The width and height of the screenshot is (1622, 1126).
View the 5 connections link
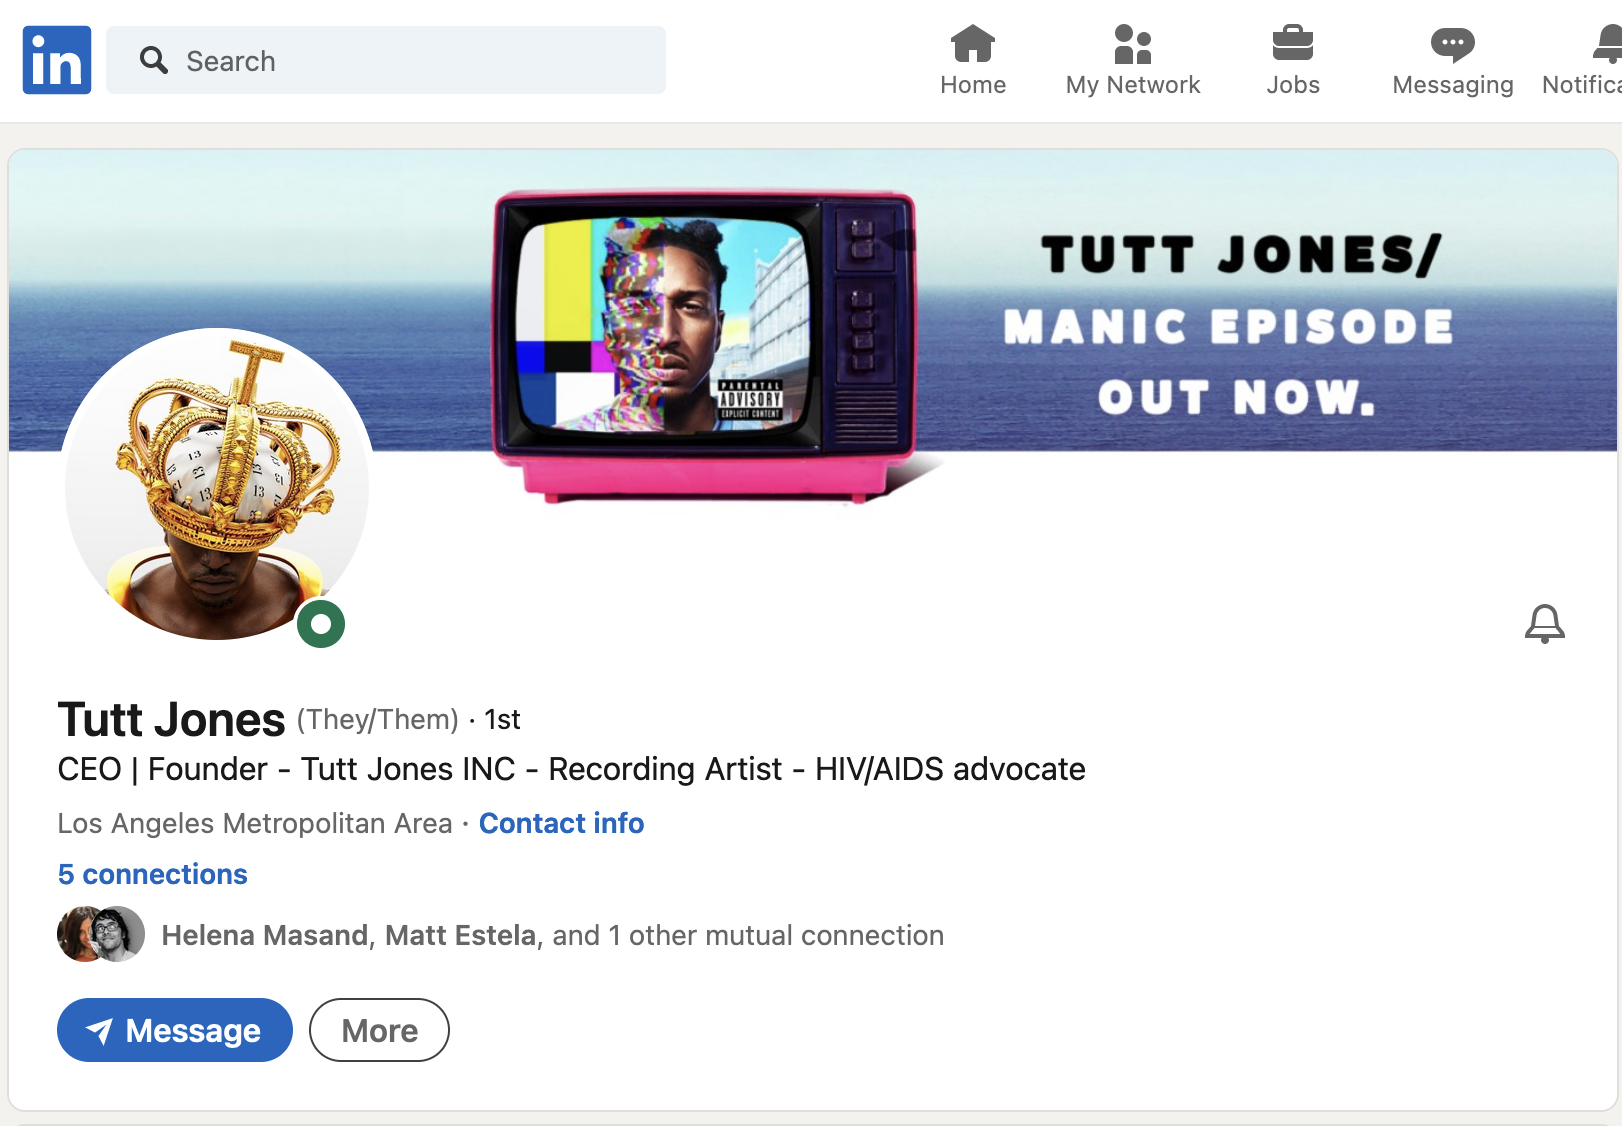pos(152,874)
